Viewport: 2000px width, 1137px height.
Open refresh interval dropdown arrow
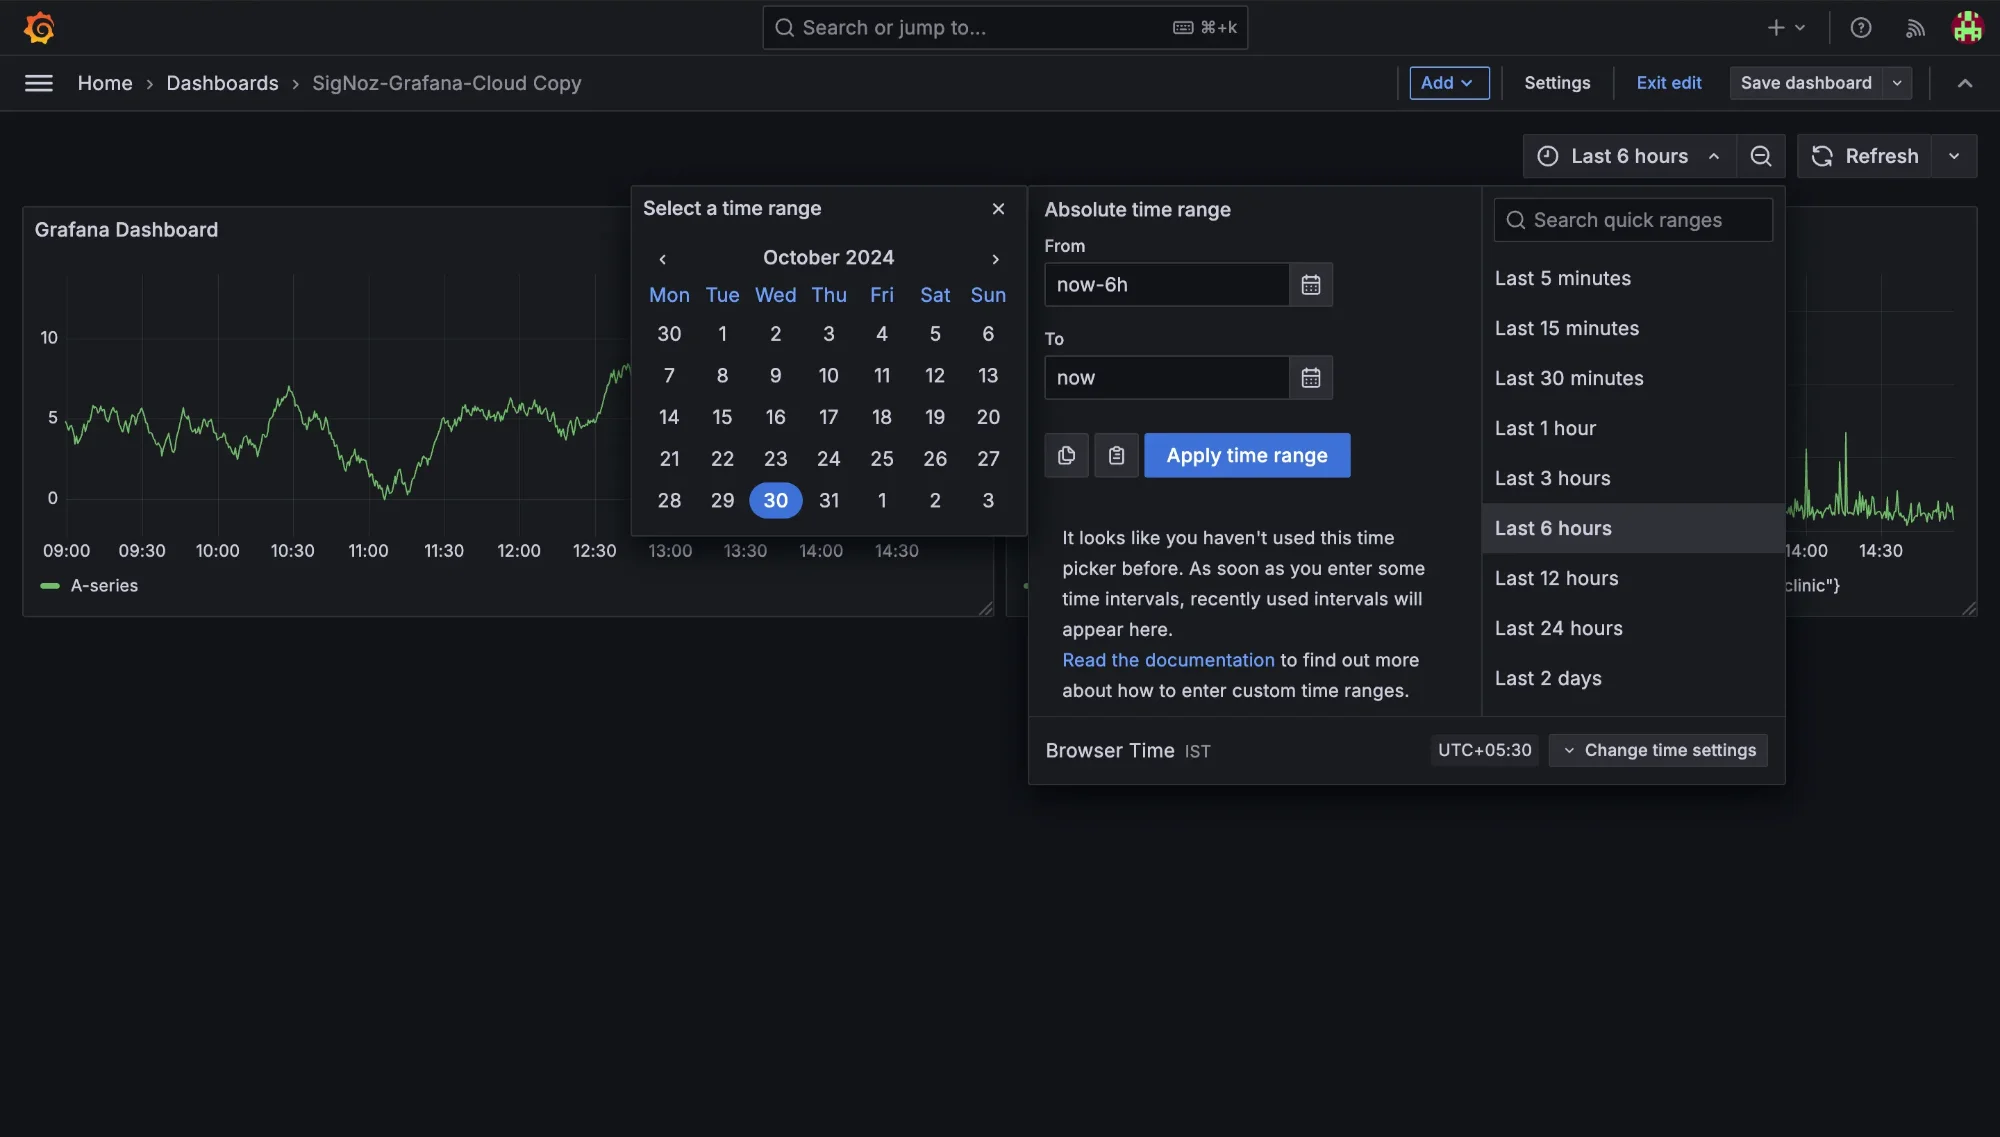(x=1954, y=156)
